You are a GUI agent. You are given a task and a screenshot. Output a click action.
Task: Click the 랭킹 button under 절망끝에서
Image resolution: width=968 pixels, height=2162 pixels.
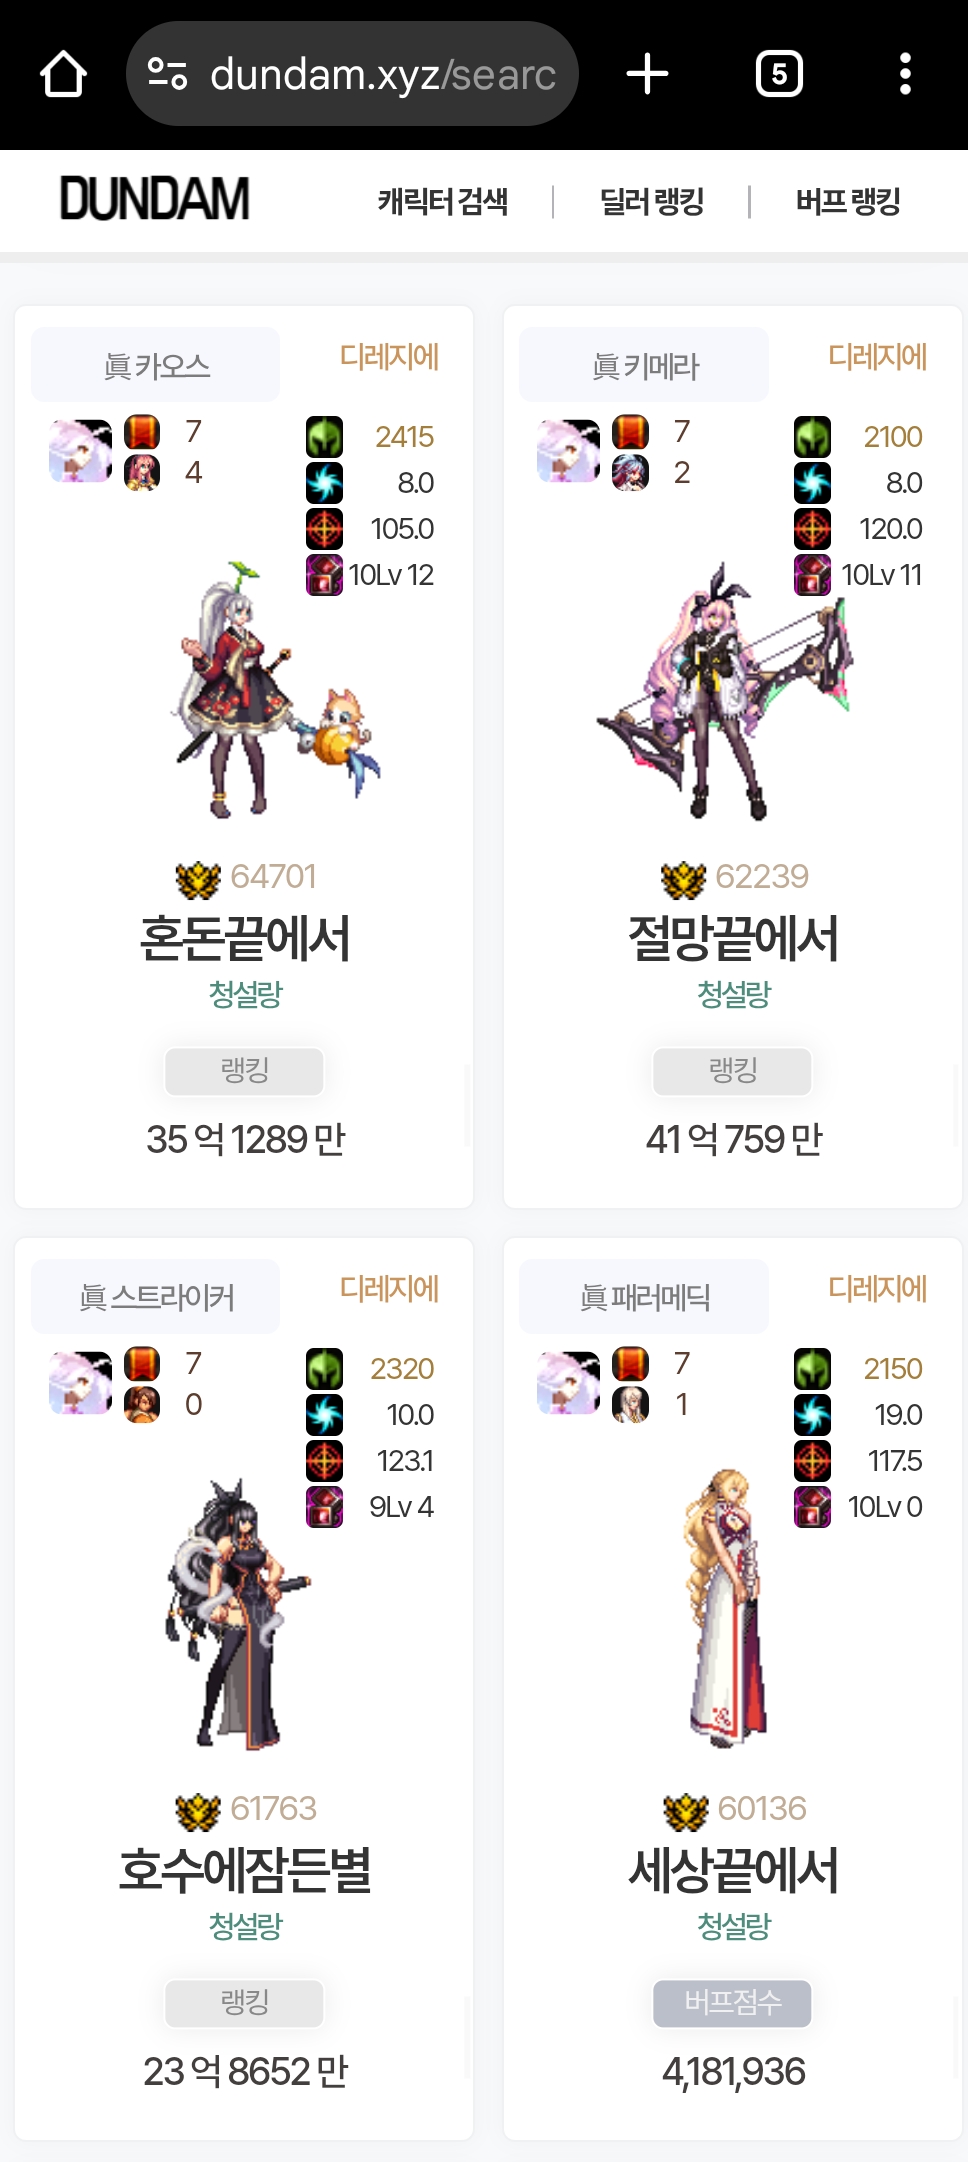(x=733, y=1071)
